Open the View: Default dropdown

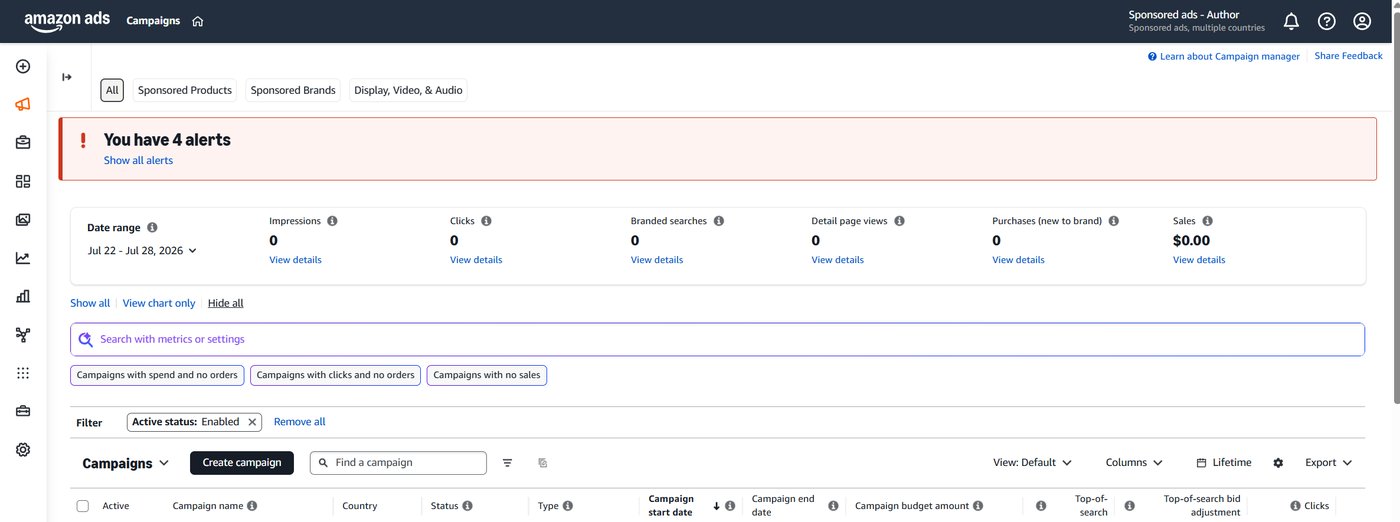1032,463
